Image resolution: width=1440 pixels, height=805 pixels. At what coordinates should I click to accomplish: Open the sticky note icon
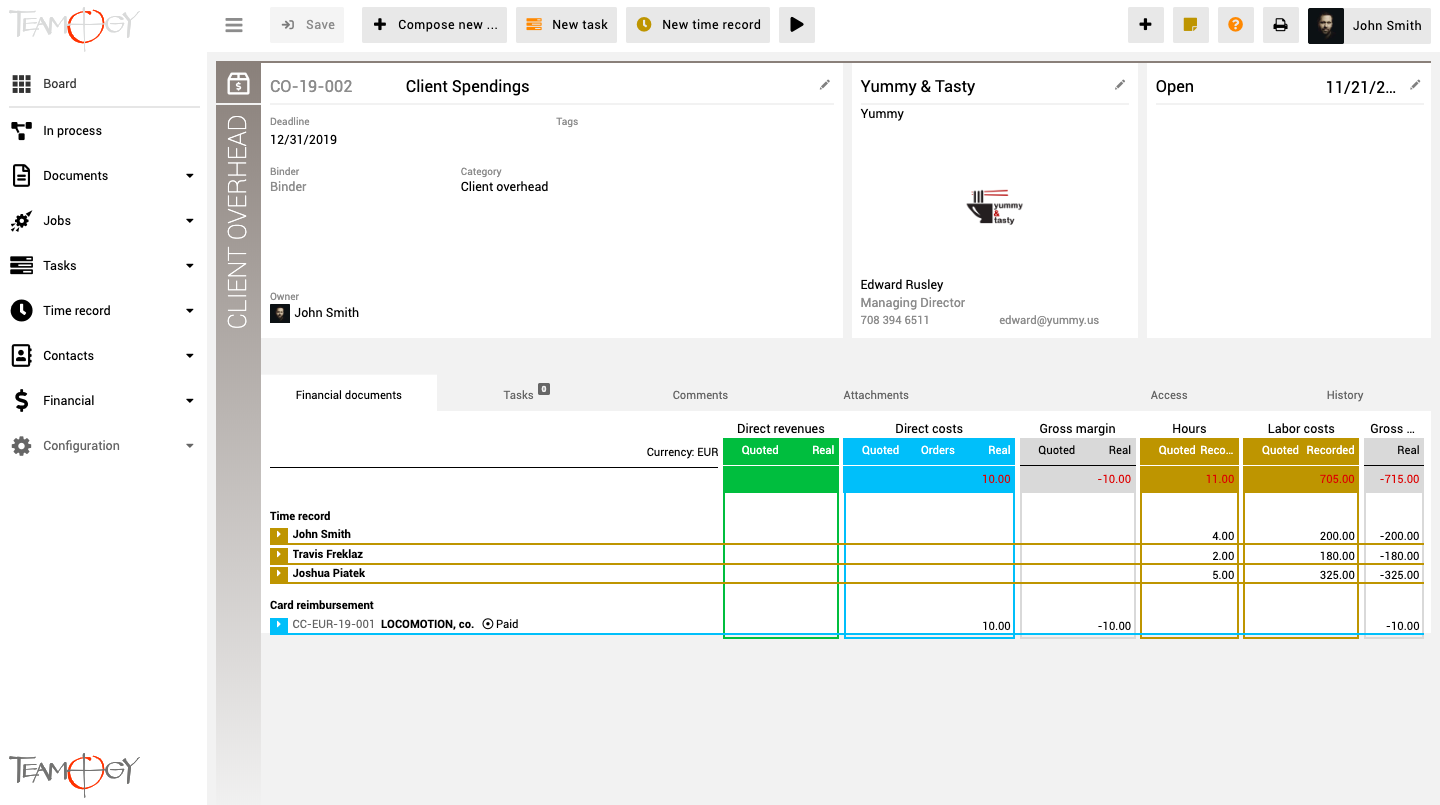[x=1190, y=25]
